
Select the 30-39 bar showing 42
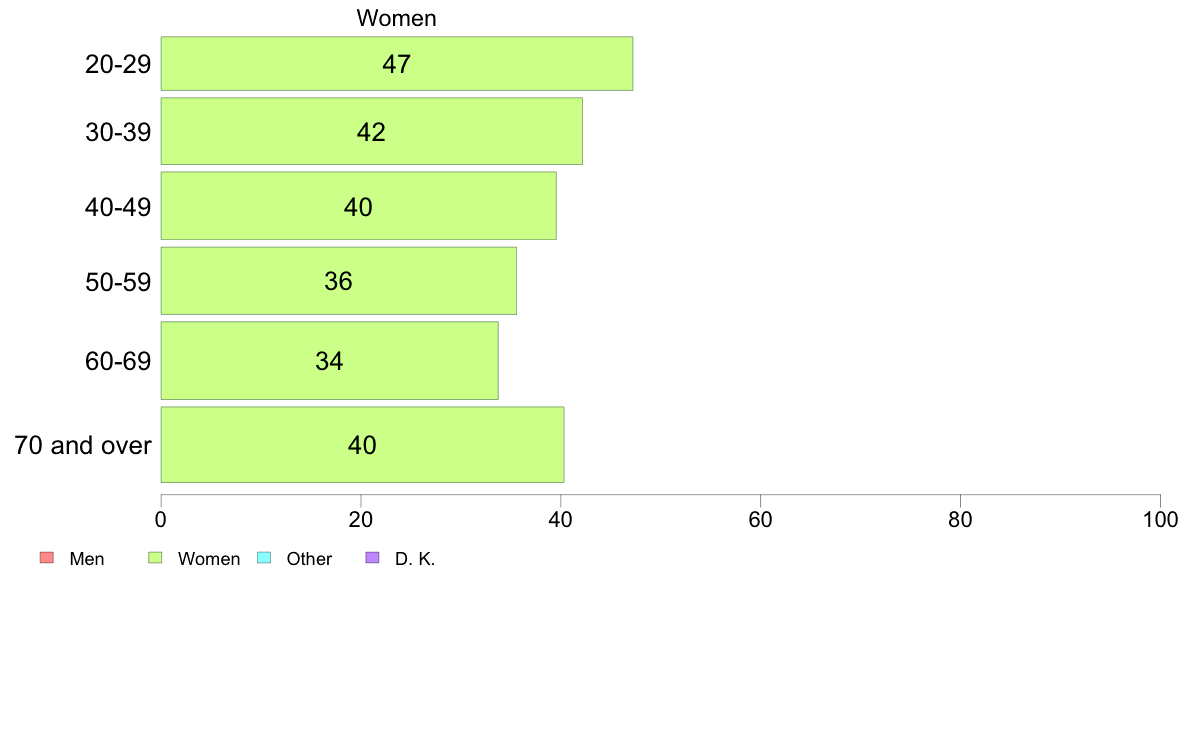tap(371, 131)
